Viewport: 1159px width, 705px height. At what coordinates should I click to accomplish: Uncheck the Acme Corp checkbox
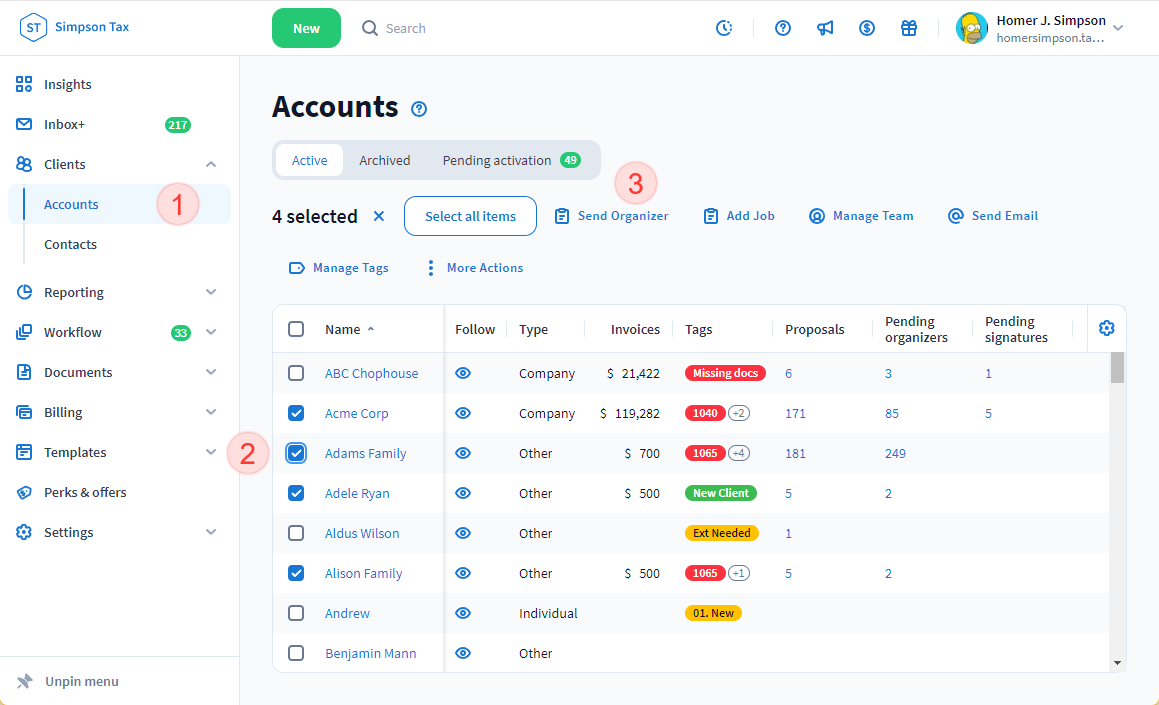296,413
